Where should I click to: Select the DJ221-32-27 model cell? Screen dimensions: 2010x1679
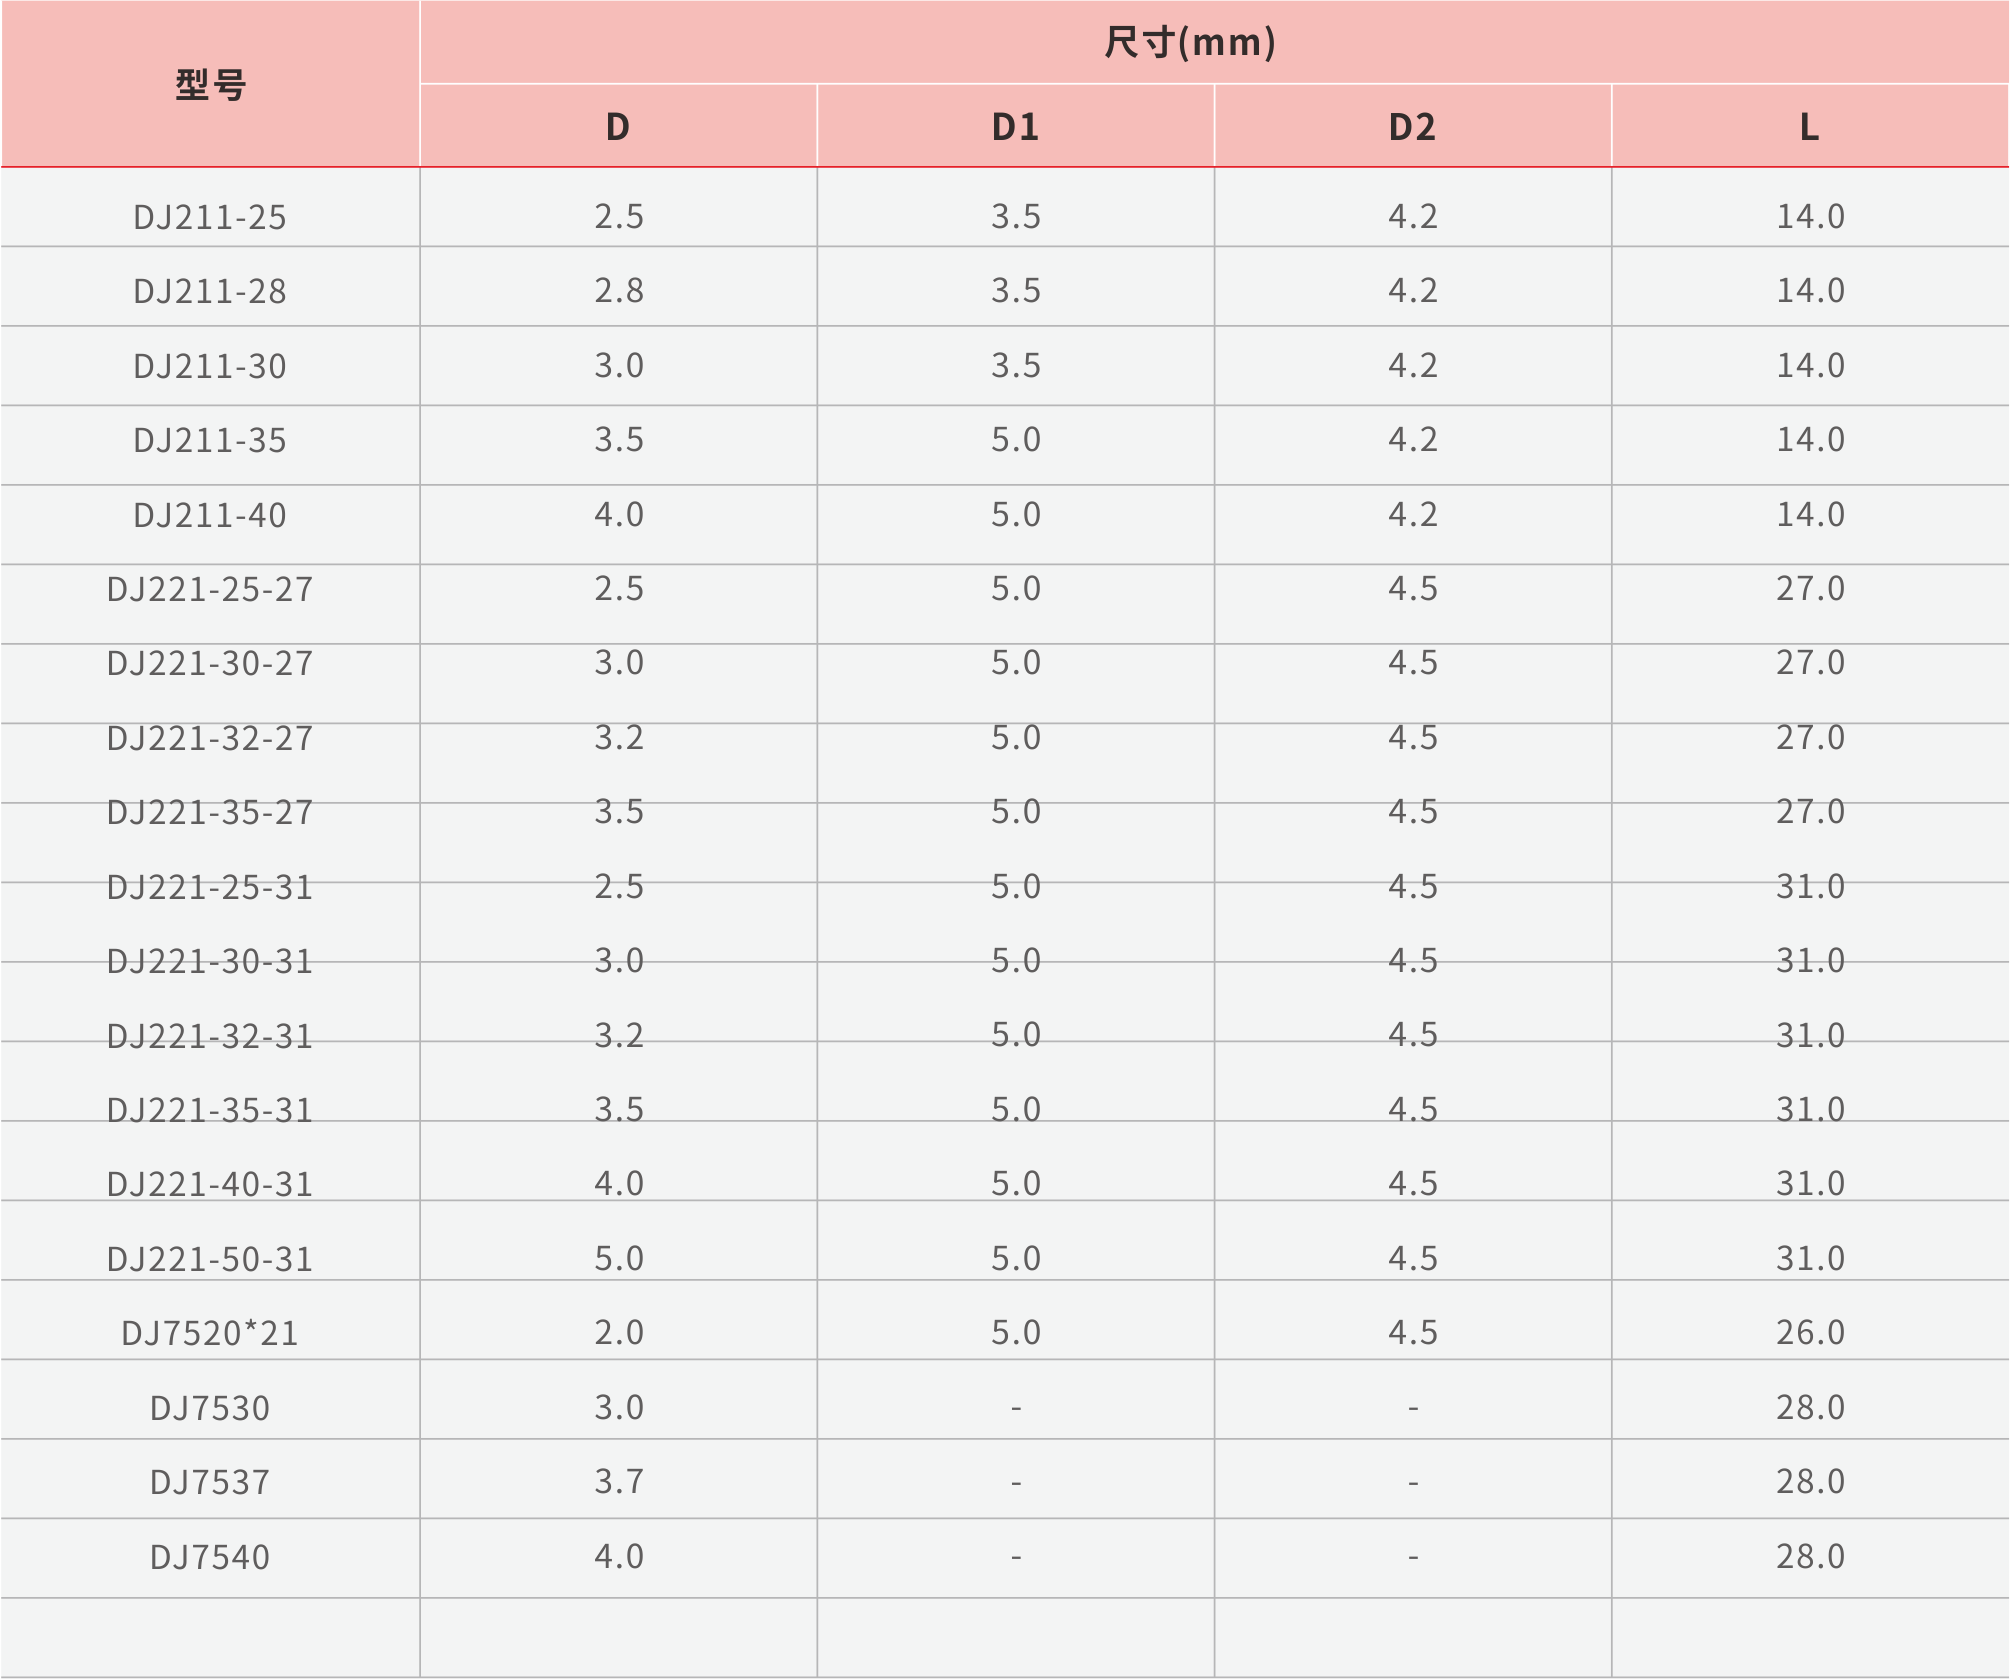pos(210,738)
